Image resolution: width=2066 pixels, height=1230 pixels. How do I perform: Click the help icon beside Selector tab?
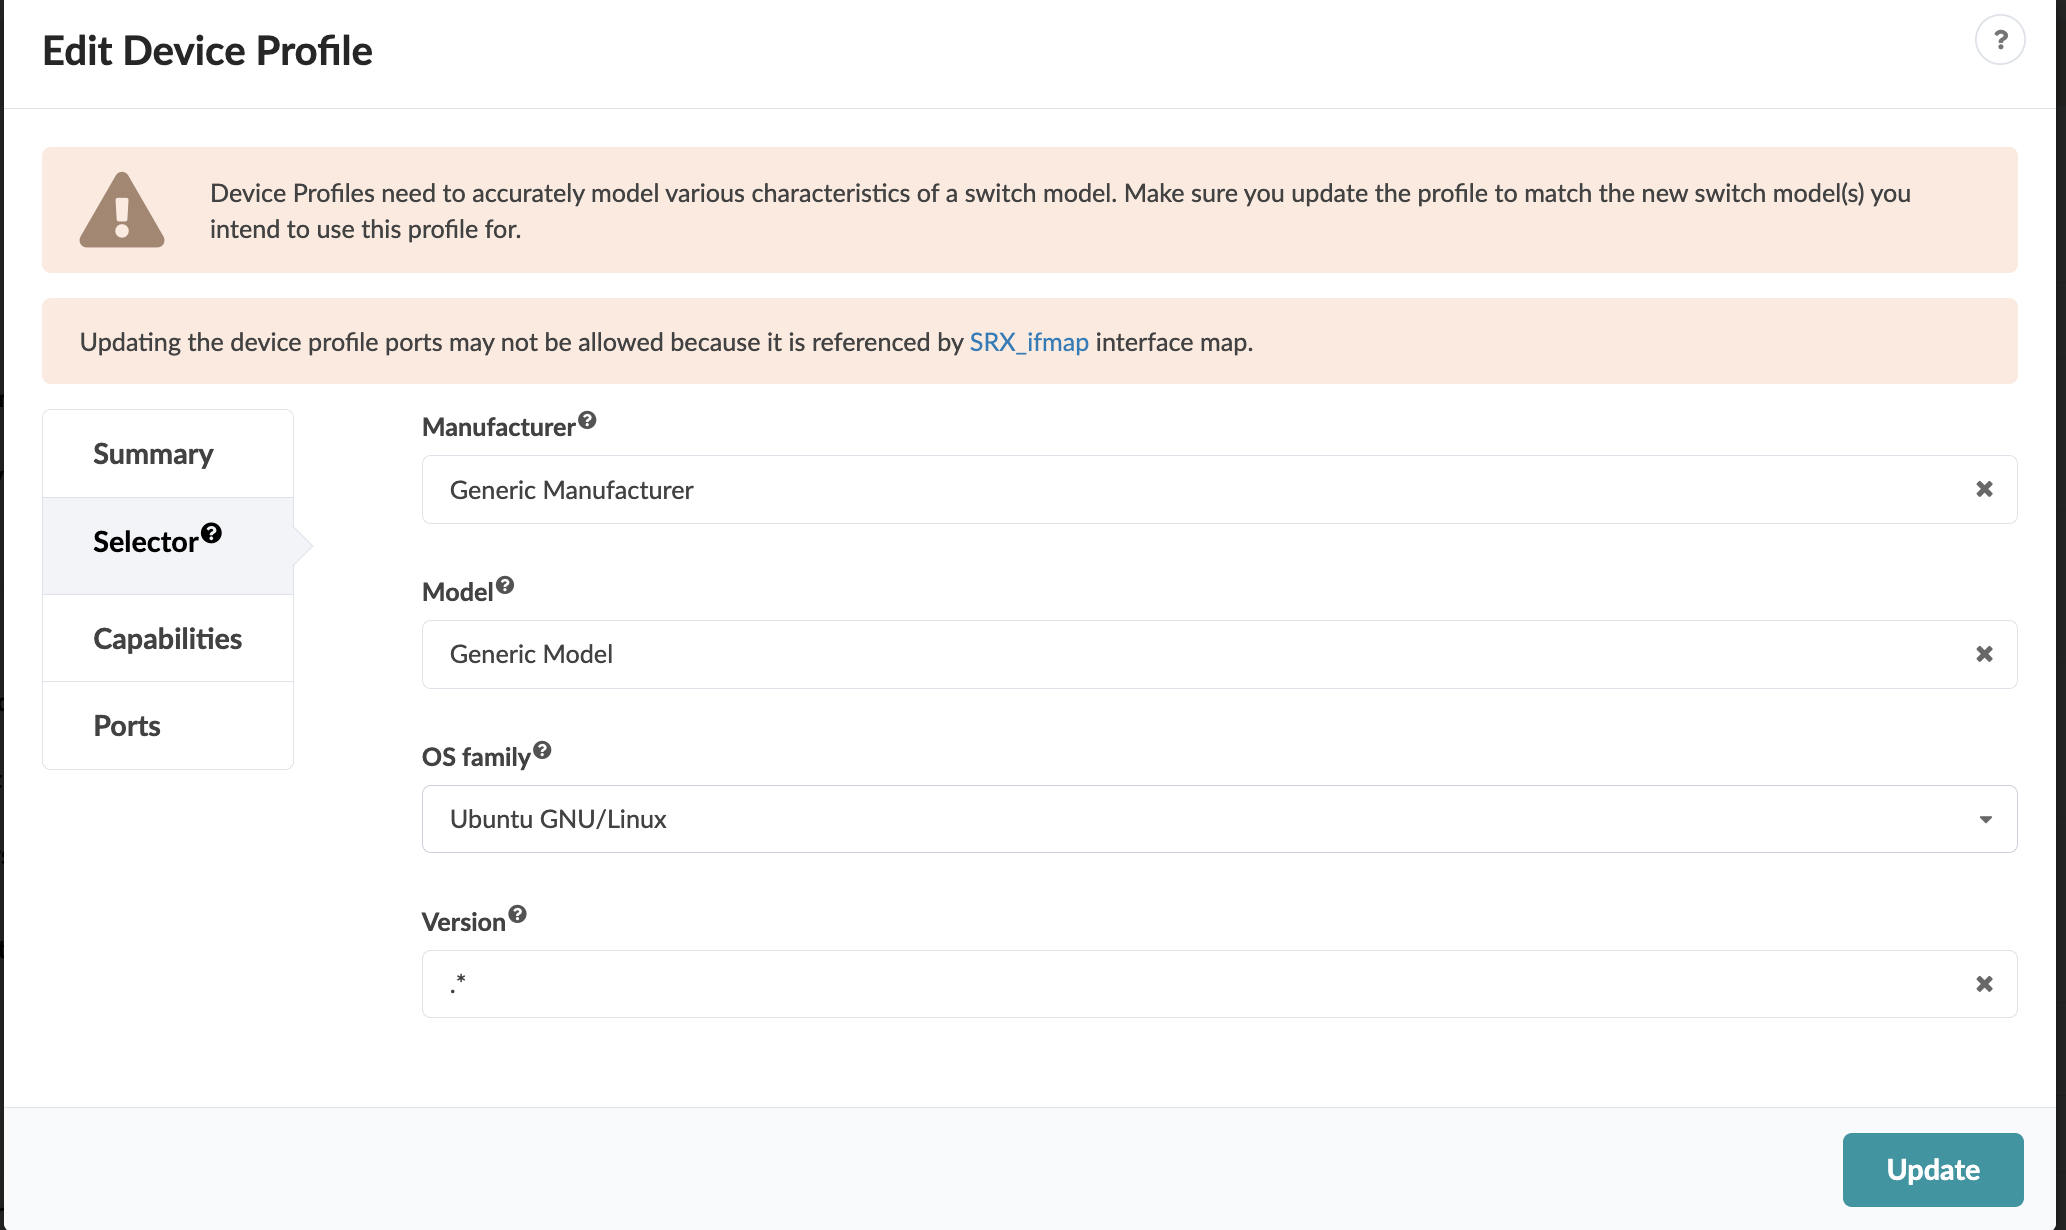[x=211, y=533]
